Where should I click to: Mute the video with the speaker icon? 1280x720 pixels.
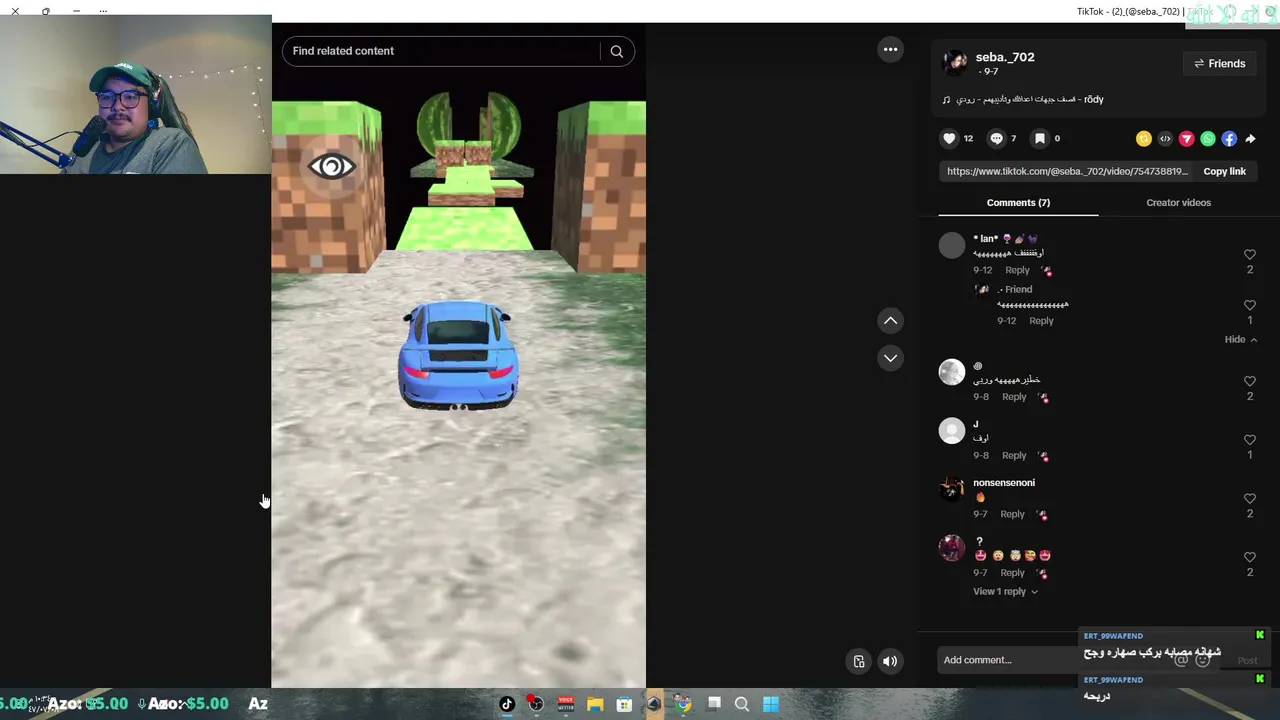pos(890,661)
